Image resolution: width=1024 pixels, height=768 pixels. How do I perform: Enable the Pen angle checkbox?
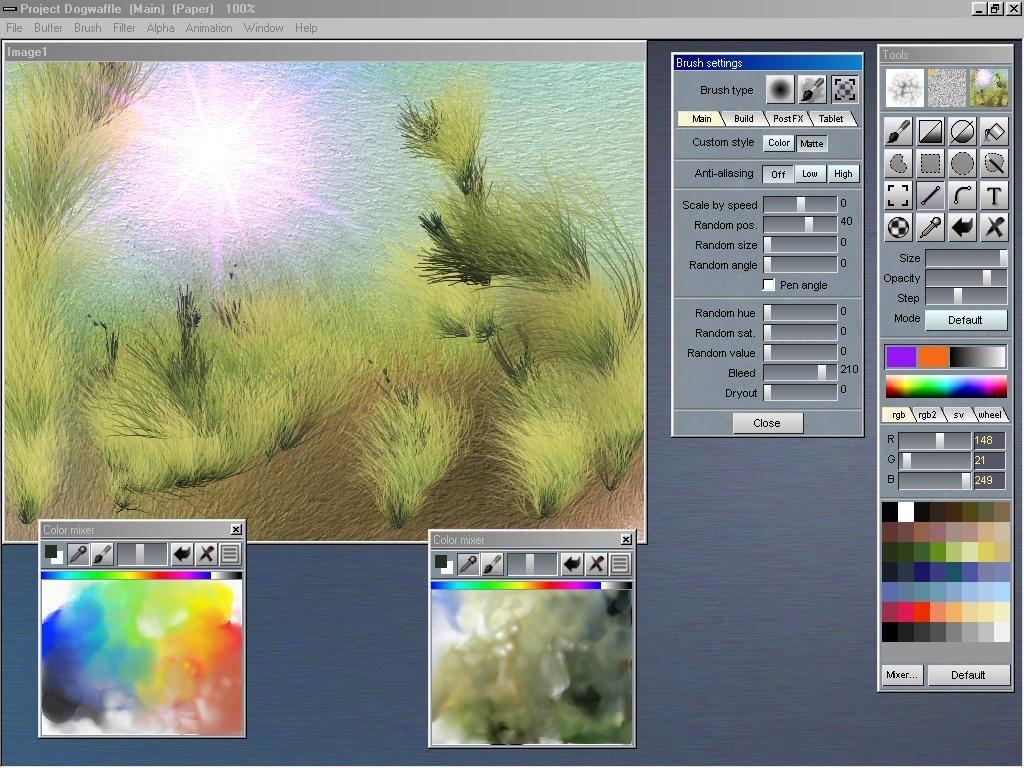point(769,285)
